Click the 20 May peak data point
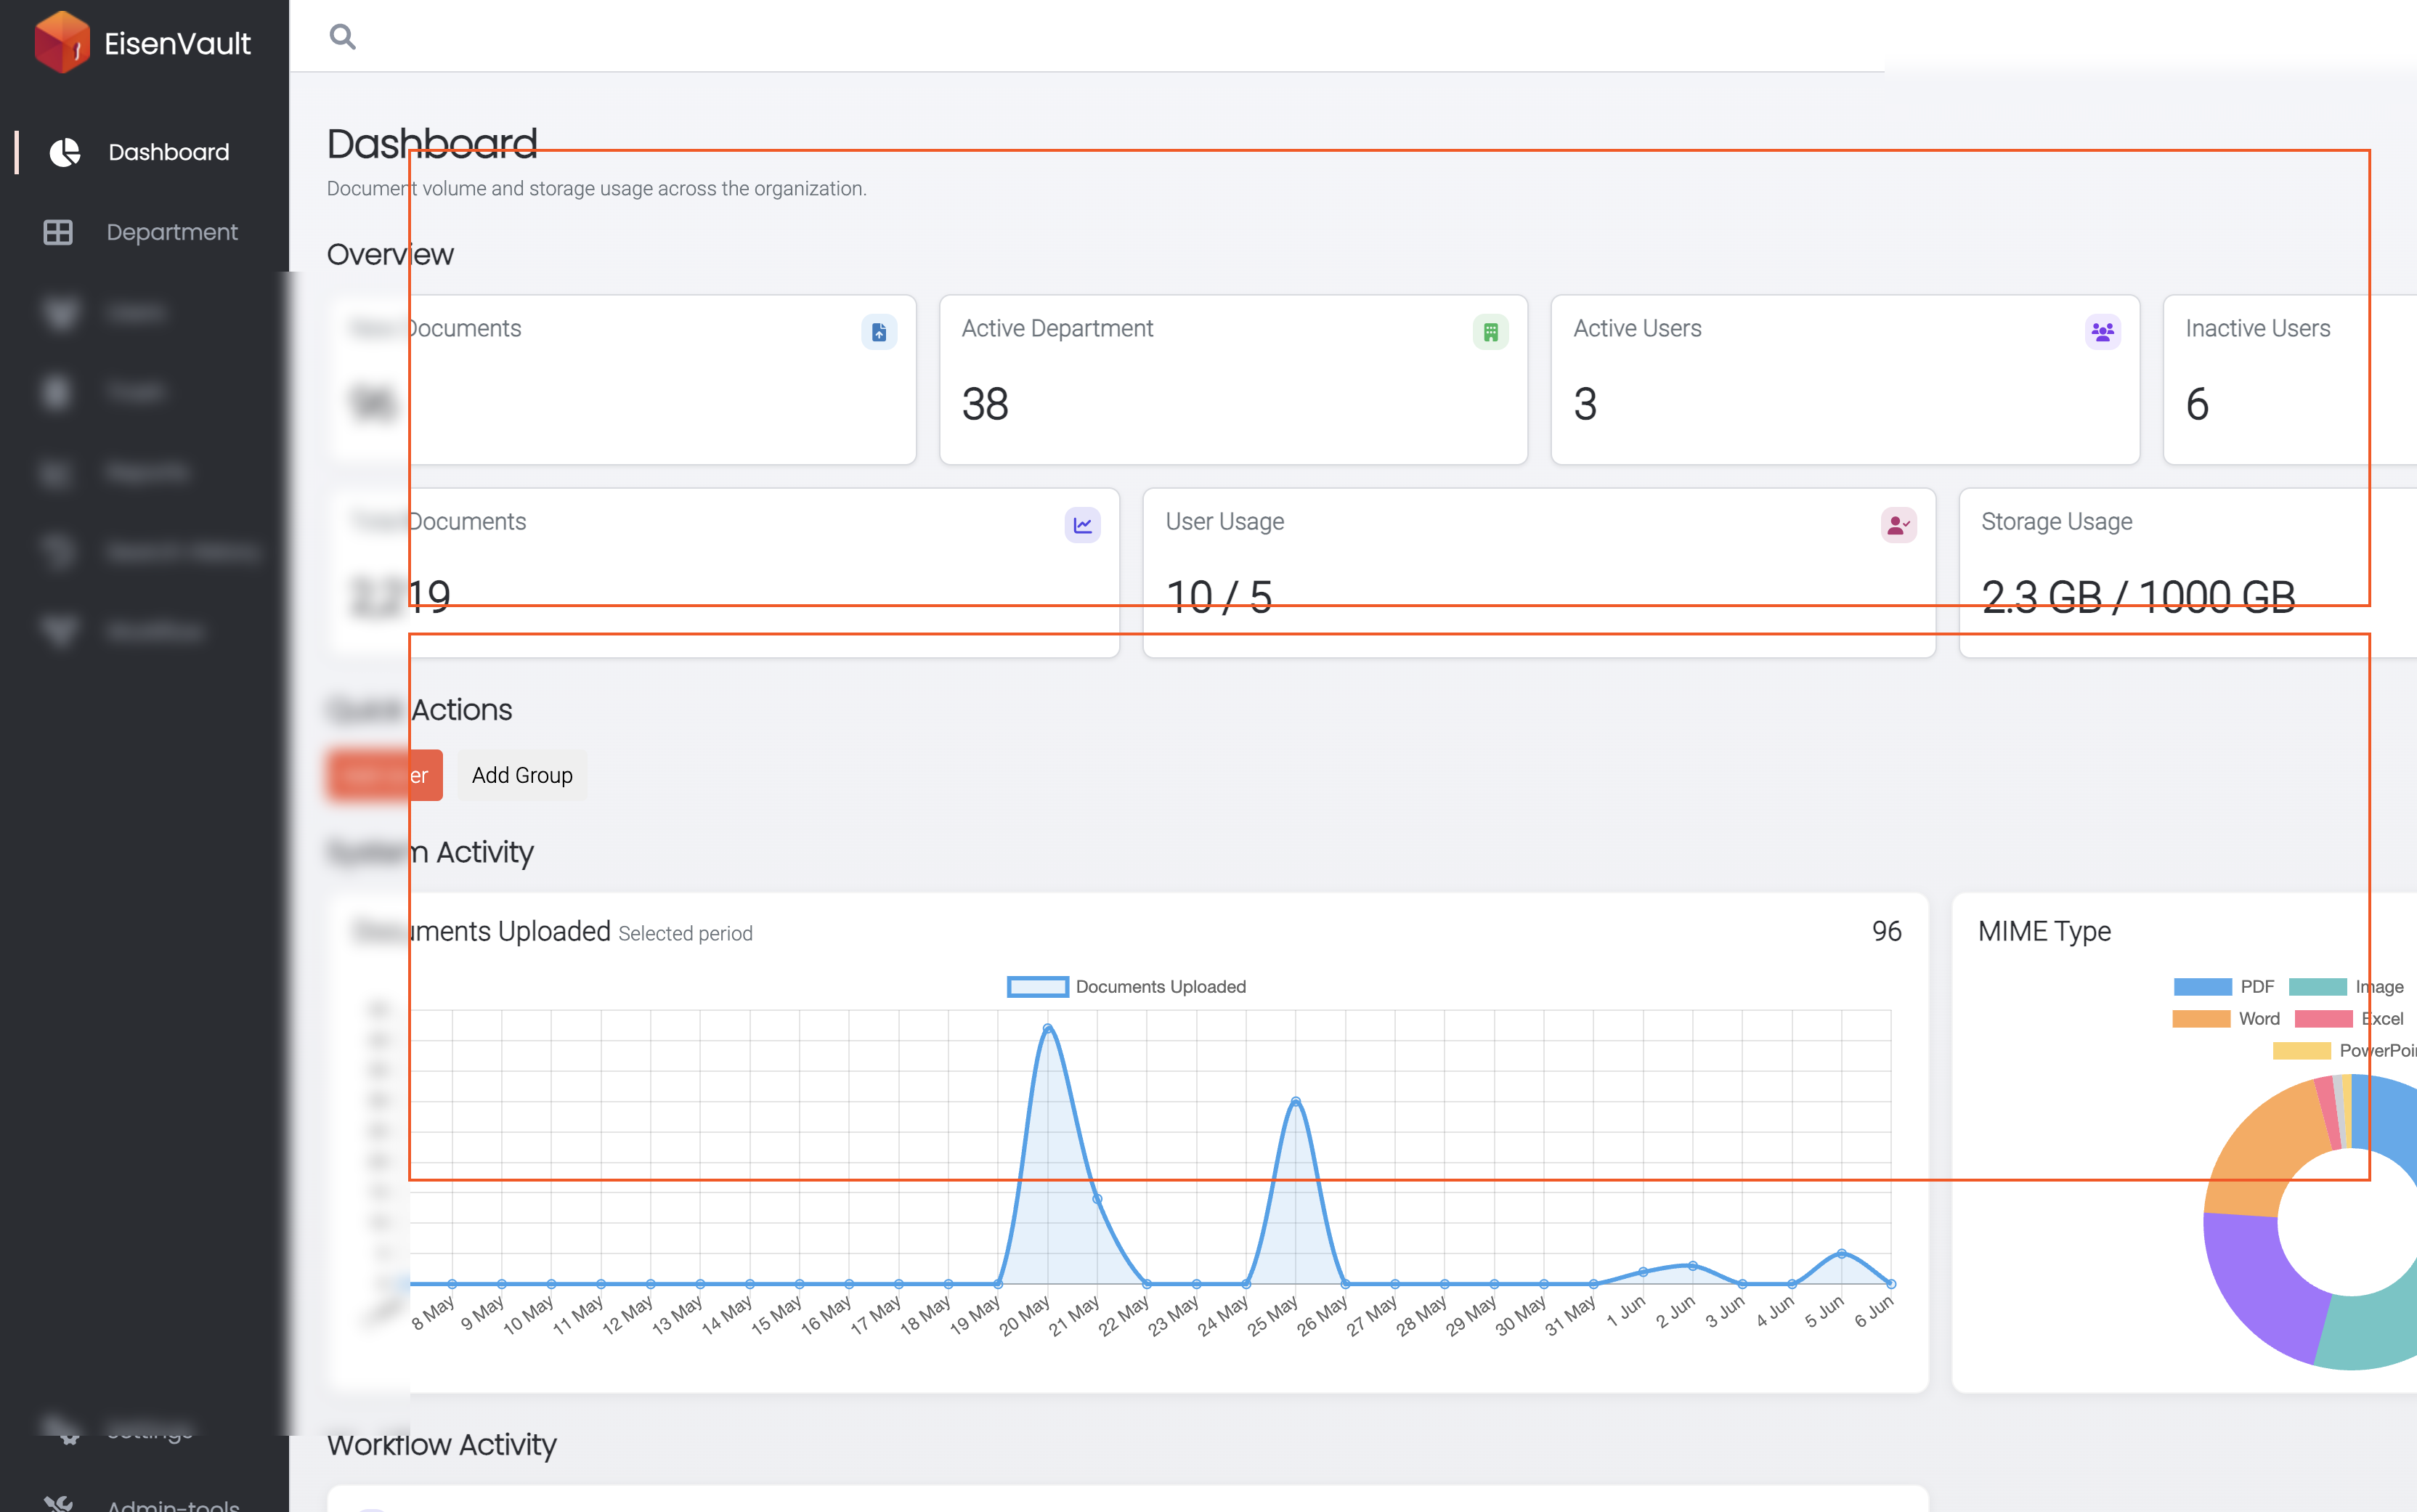Viewport: 2417px width, 1512px height. click(1047, 1028)
